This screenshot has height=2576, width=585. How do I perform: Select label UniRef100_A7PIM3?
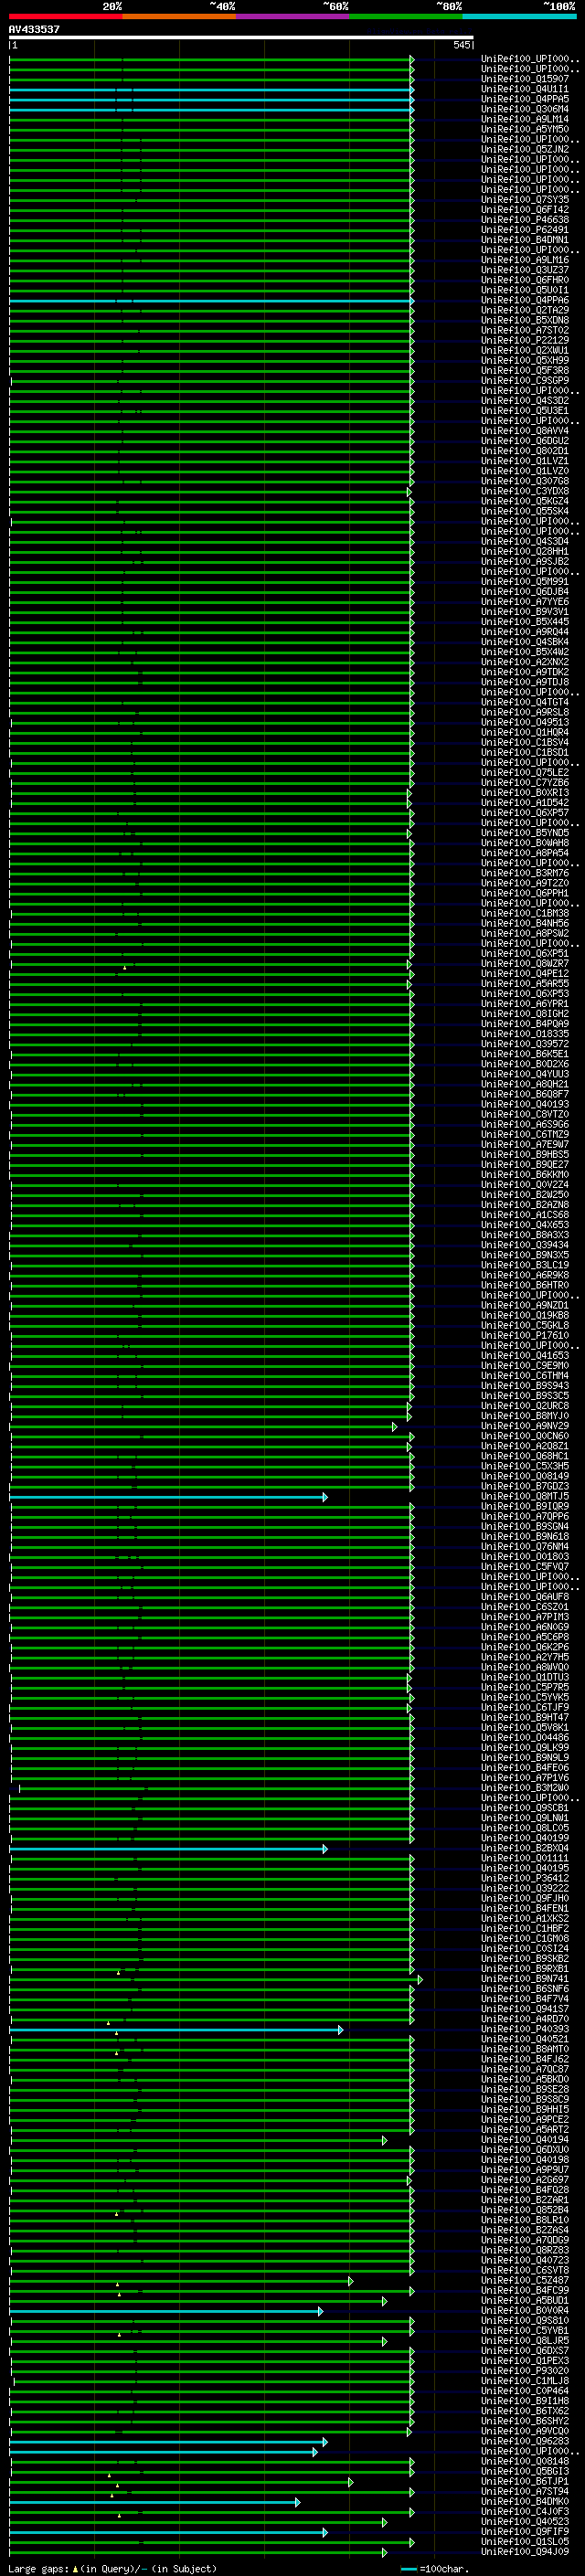coord(525,1617)
